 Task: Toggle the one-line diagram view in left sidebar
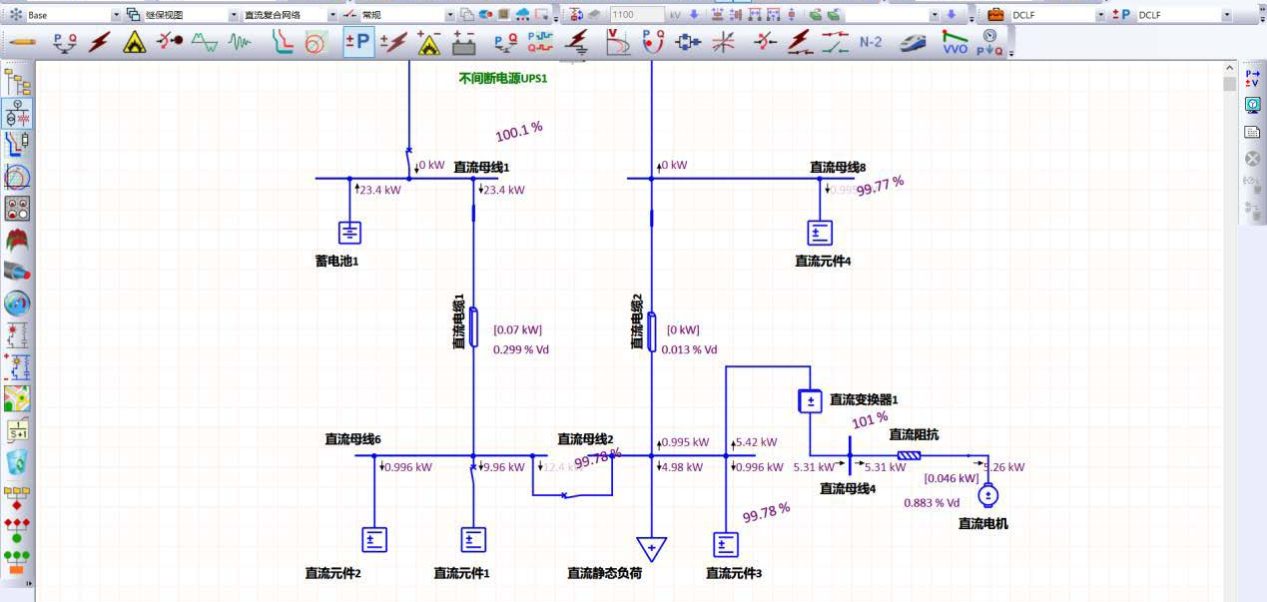[17, 113]
